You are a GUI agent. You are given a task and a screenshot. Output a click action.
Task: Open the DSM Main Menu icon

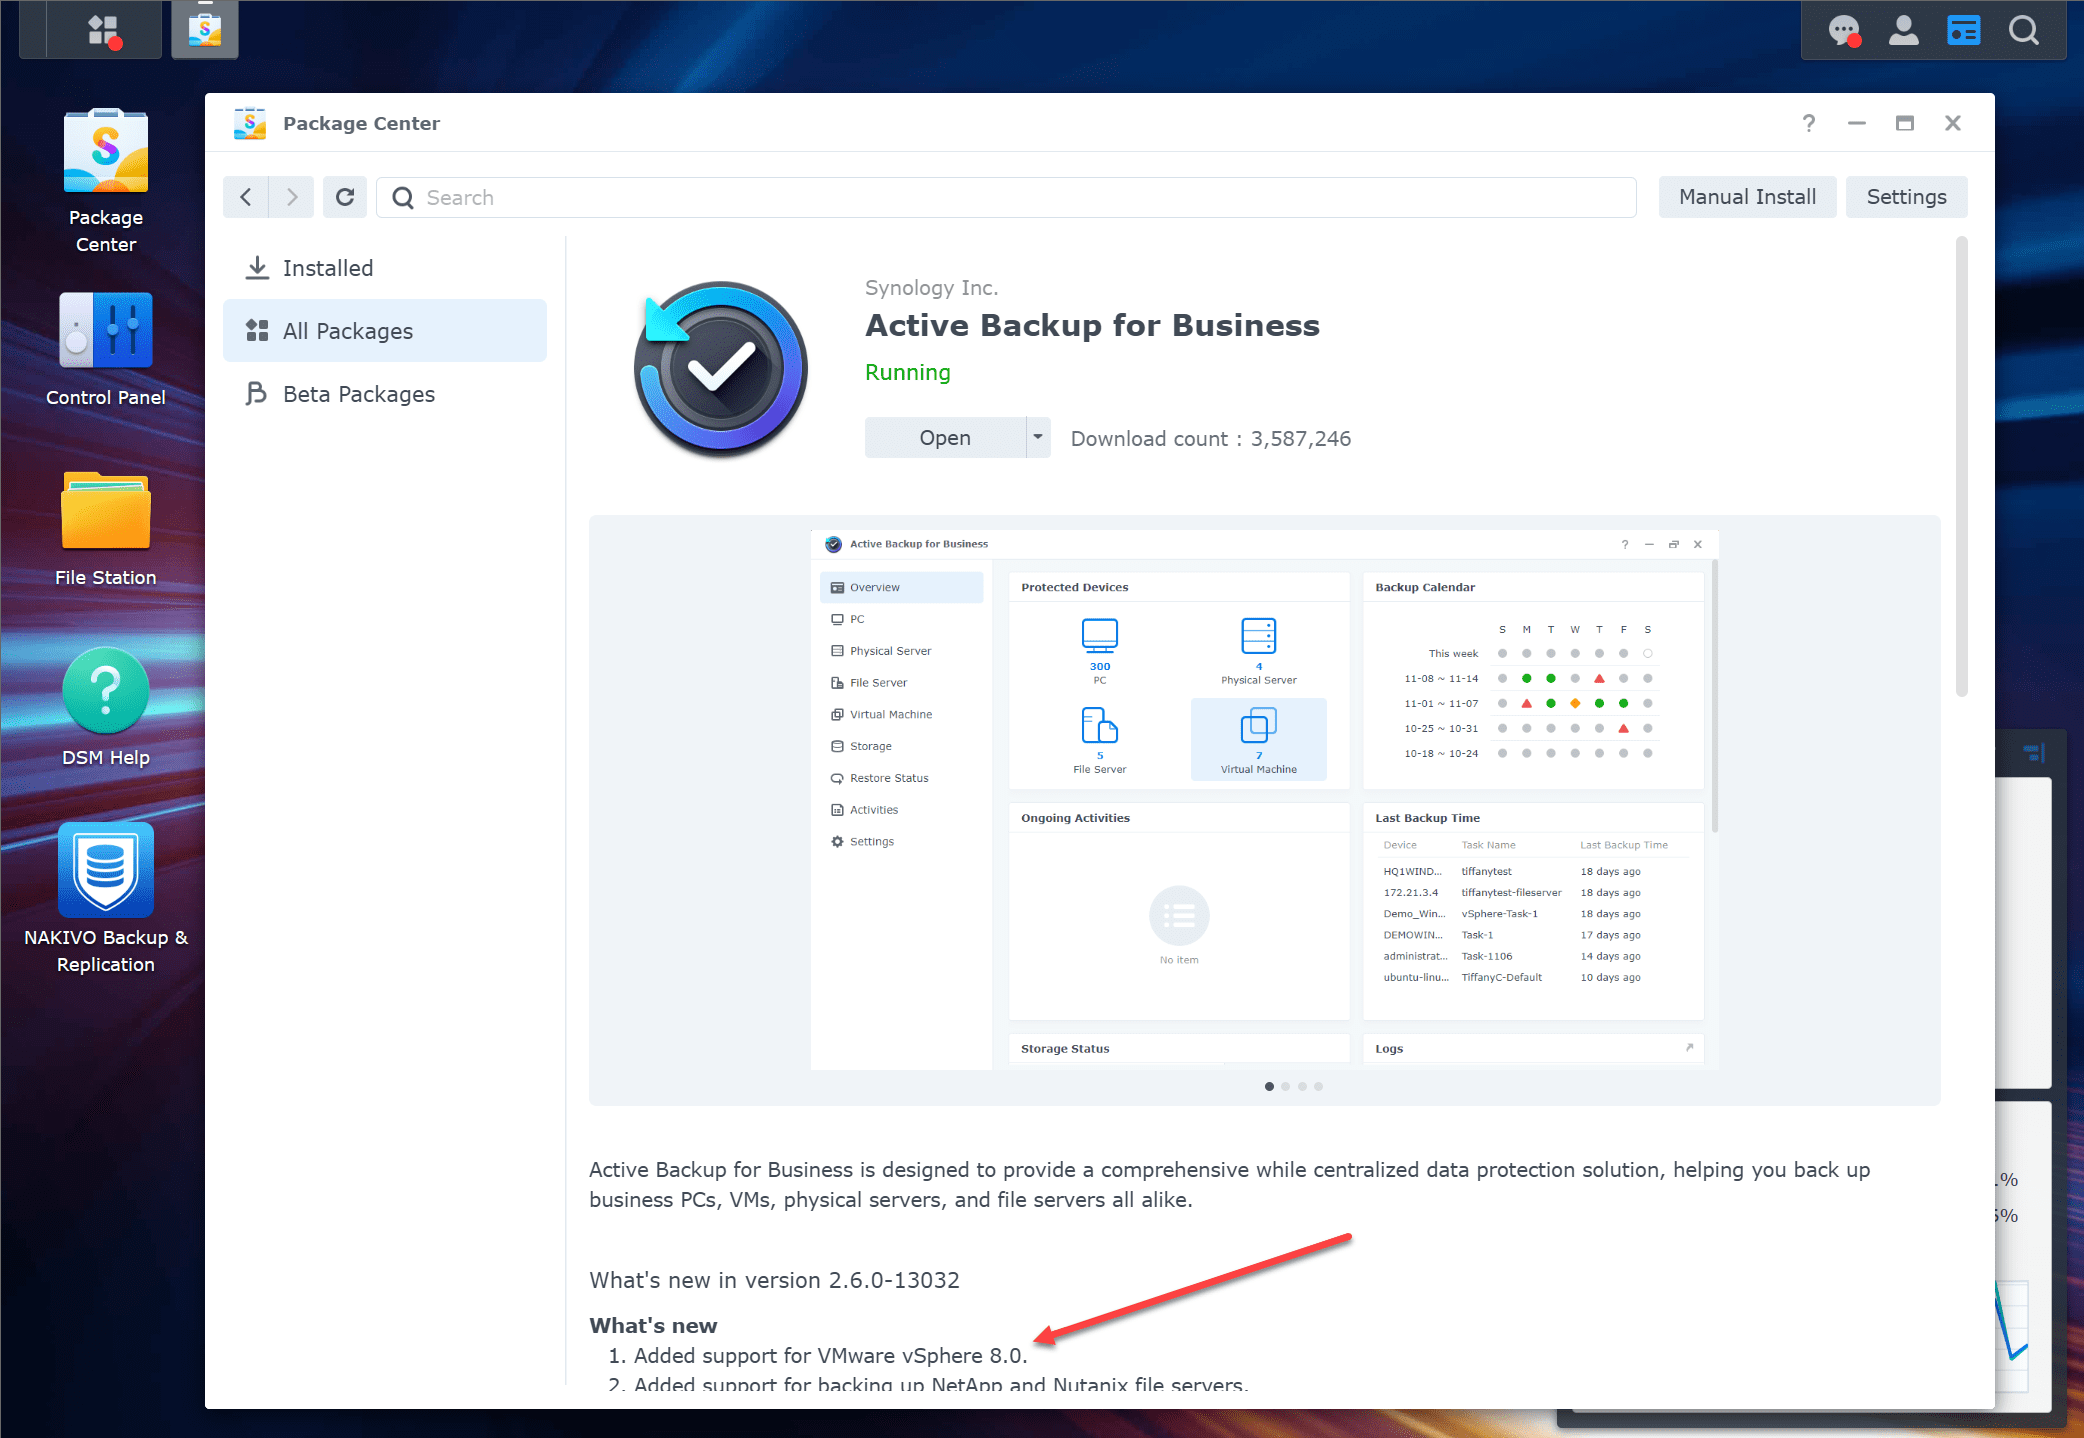(x=103, y=30)
